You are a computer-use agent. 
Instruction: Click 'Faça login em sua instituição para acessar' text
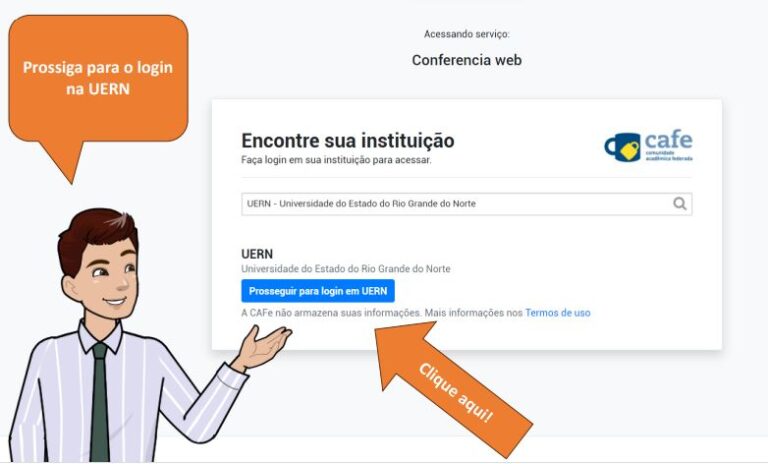pos(336,160)
